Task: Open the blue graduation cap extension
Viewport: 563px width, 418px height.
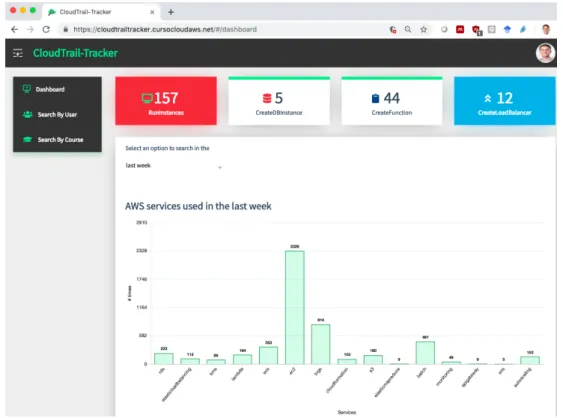Action: 507,29
